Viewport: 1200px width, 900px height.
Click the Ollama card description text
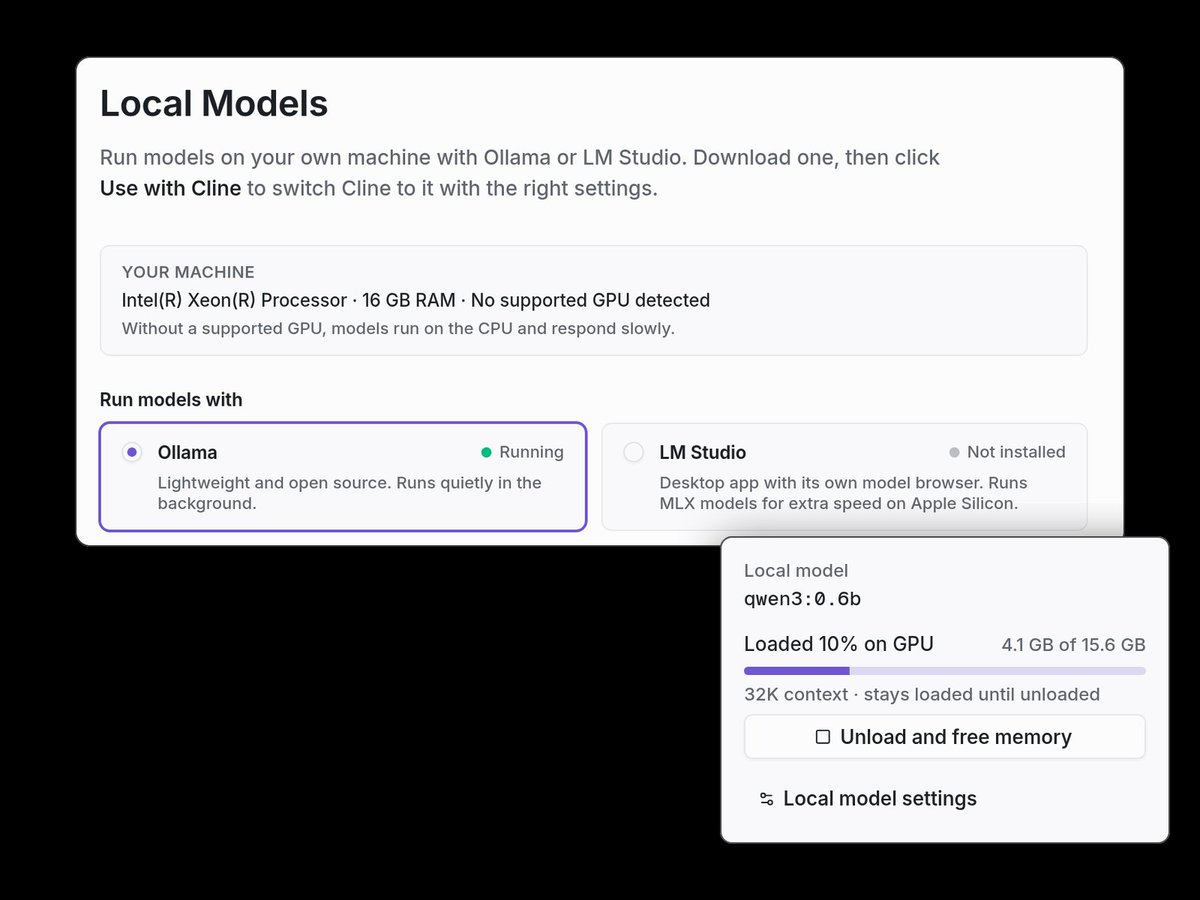click(x=350, y=493)
